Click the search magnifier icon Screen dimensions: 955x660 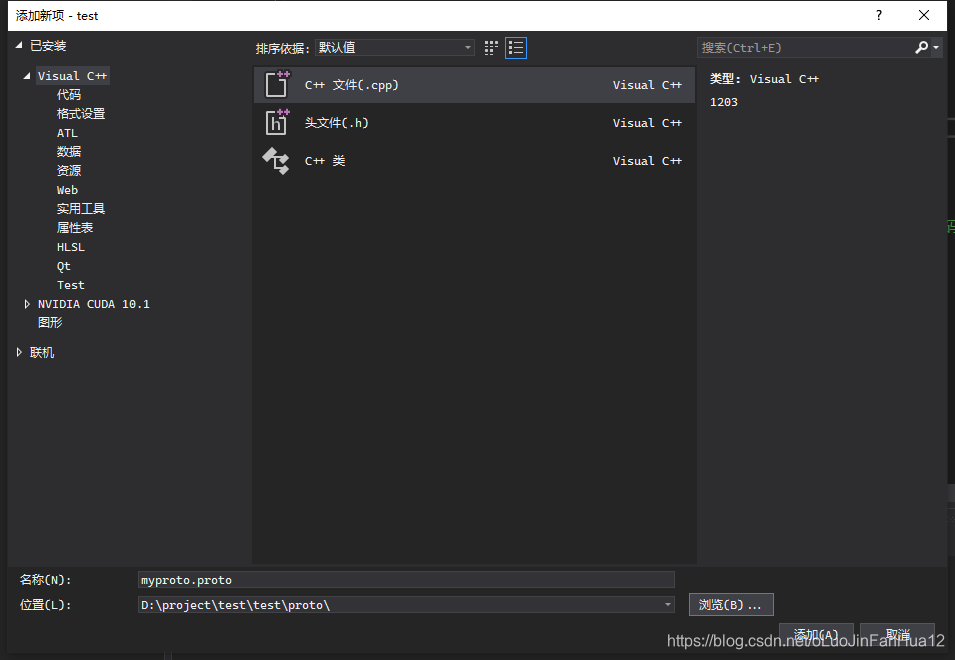[x=922, y=47]
